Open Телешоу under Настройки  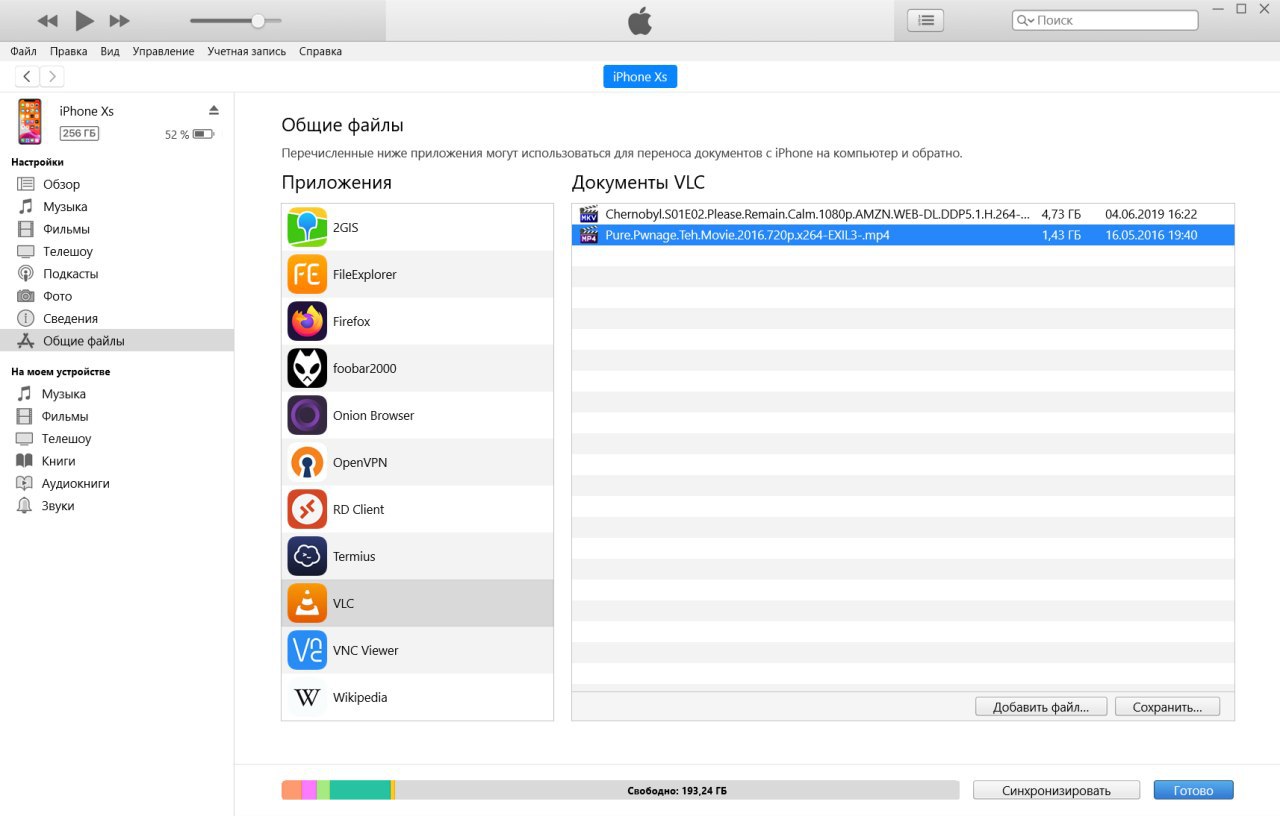tap(117, 251)
